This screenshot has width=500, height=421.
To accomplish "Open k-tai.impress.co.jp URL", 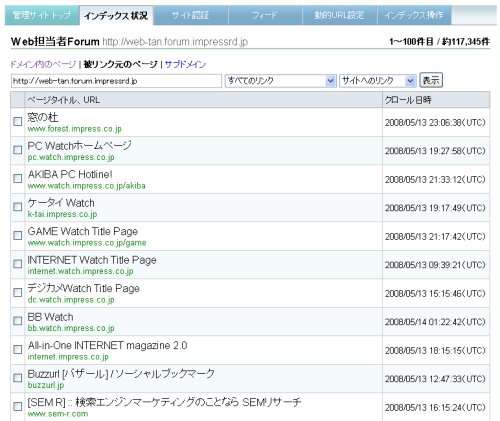I will coord(62,214).
